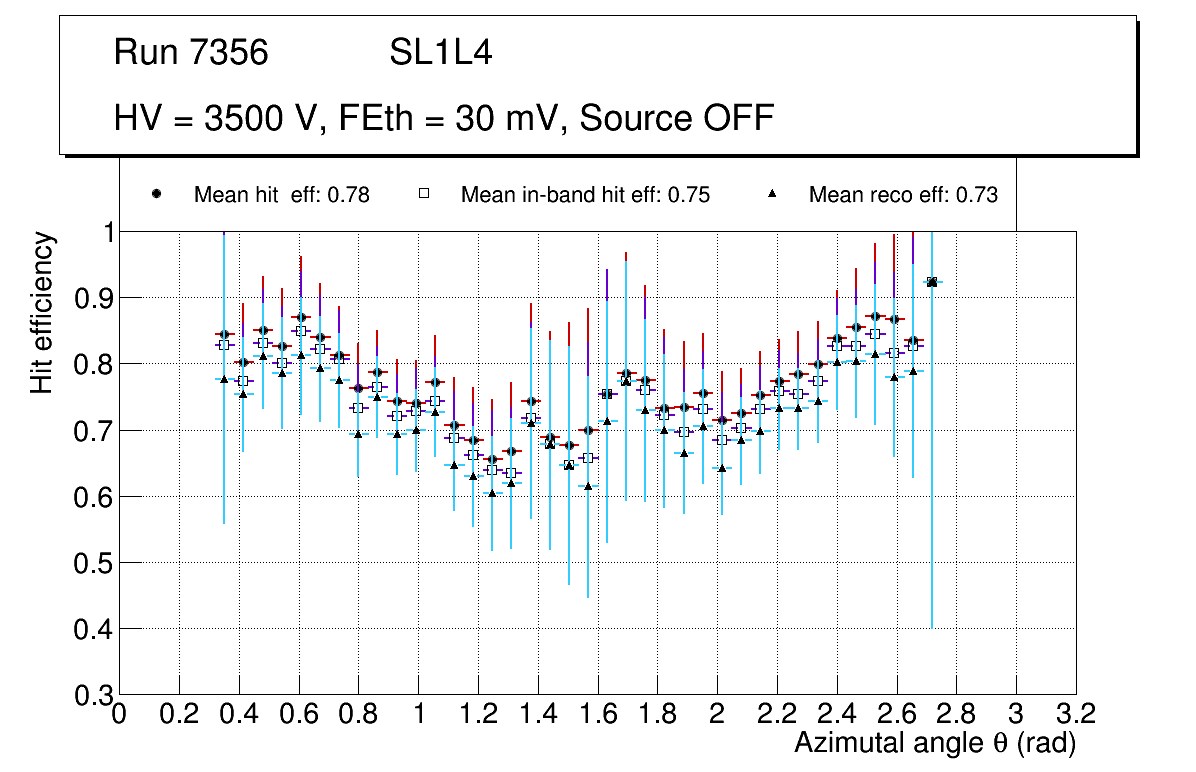Select the 'SL1L4' label in the title box

440,53
